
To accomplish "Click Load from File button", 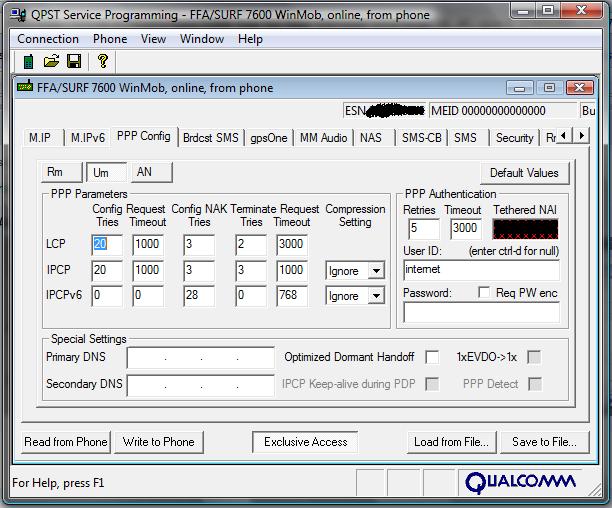I will [451, 442].
